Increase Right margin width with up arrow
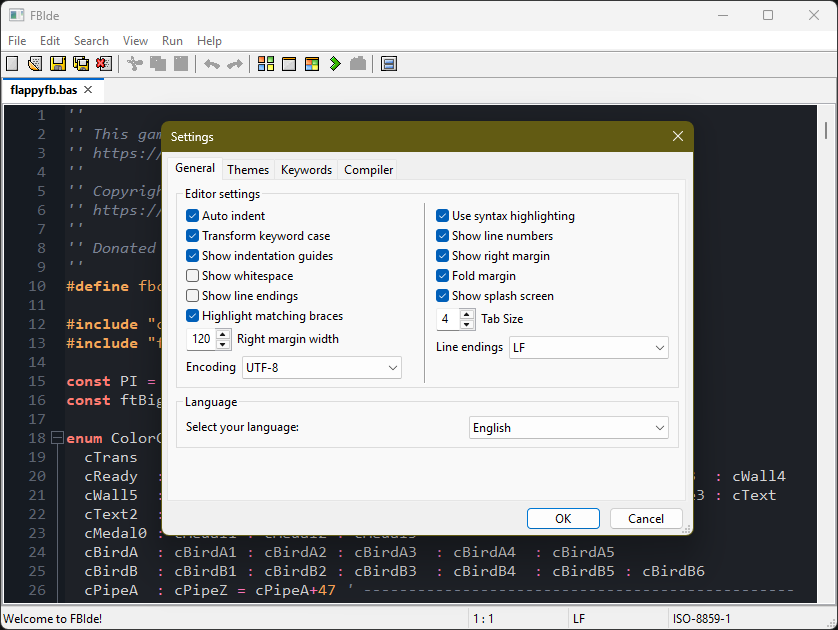Screen dimensions: 838x630 click(223, 335)
